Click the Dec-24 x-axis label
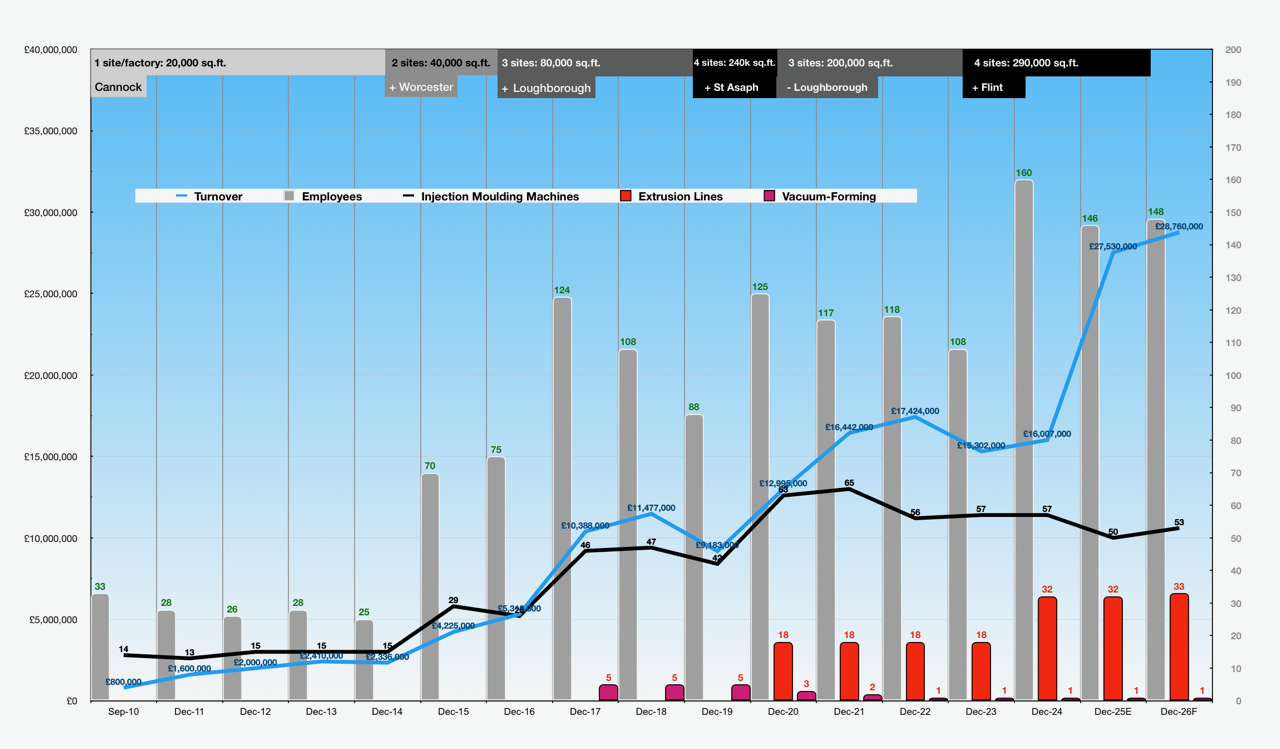1280x749 pixels. (x=1047, y=712)
